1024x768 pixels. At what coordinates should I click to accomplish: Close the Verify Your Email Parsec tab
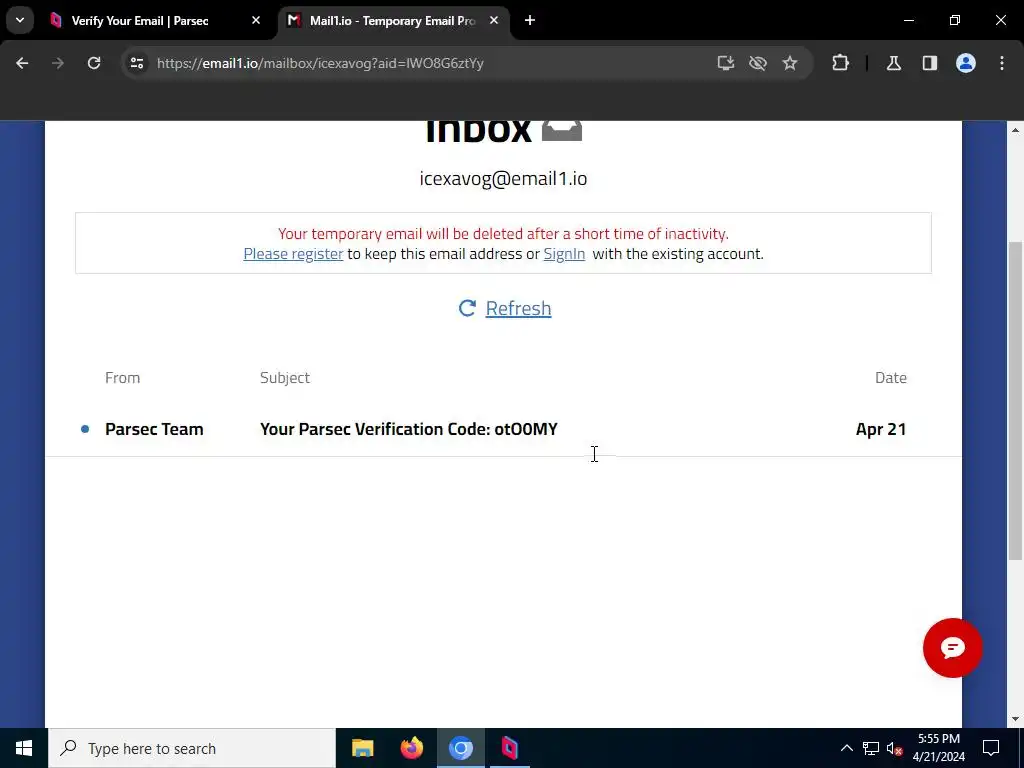point(256,21)
